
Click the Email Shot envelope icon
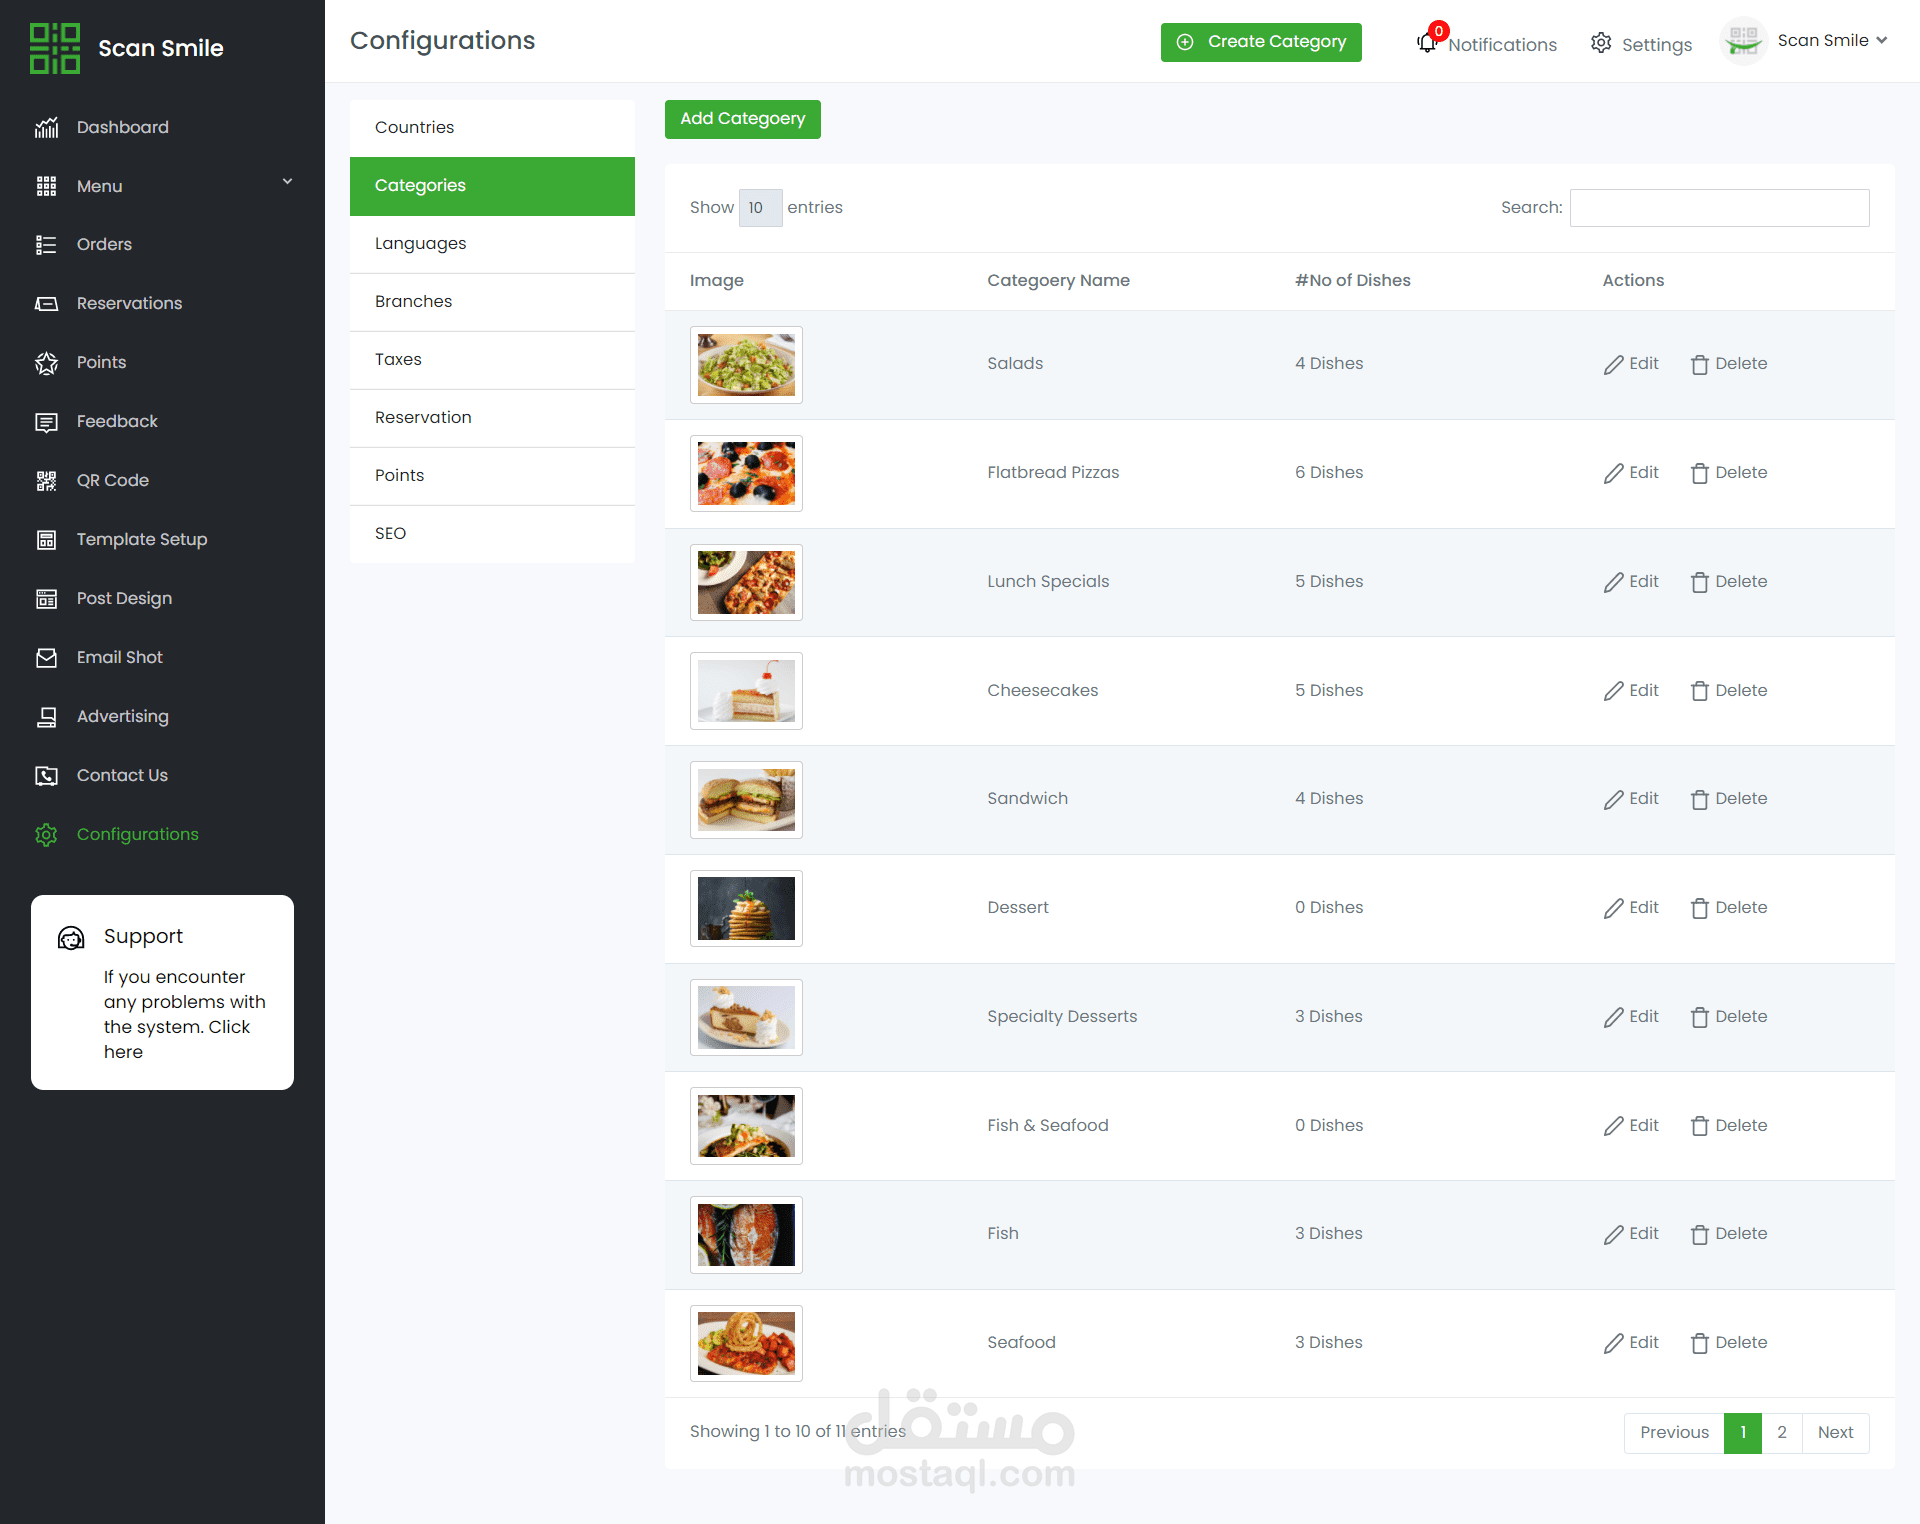coord(46,658)
